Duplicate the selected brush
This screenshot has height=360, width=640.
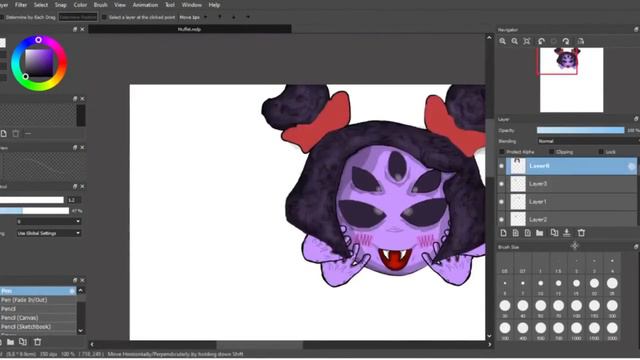point(23,342)
